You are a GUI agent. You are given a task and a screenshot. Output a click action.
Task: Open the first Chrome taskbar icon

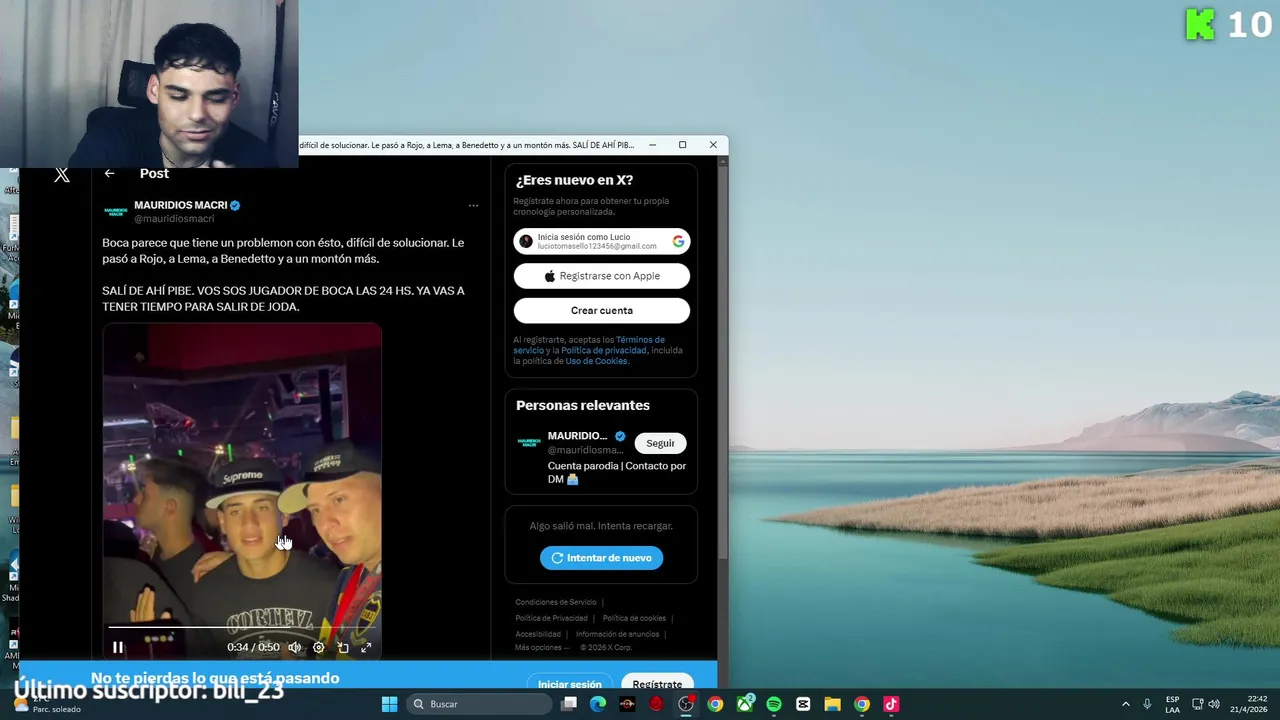(x=715, y=704)
